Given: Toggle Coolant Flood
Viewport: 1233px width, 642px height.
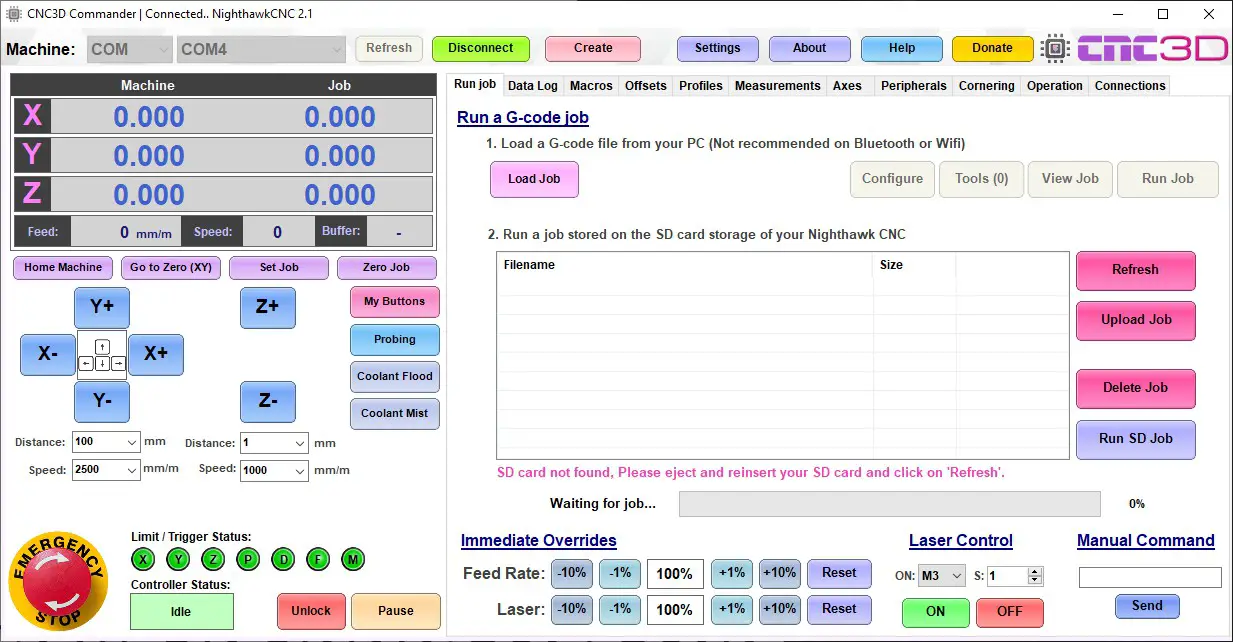Looking at the screenshot, I should (395, 377).
